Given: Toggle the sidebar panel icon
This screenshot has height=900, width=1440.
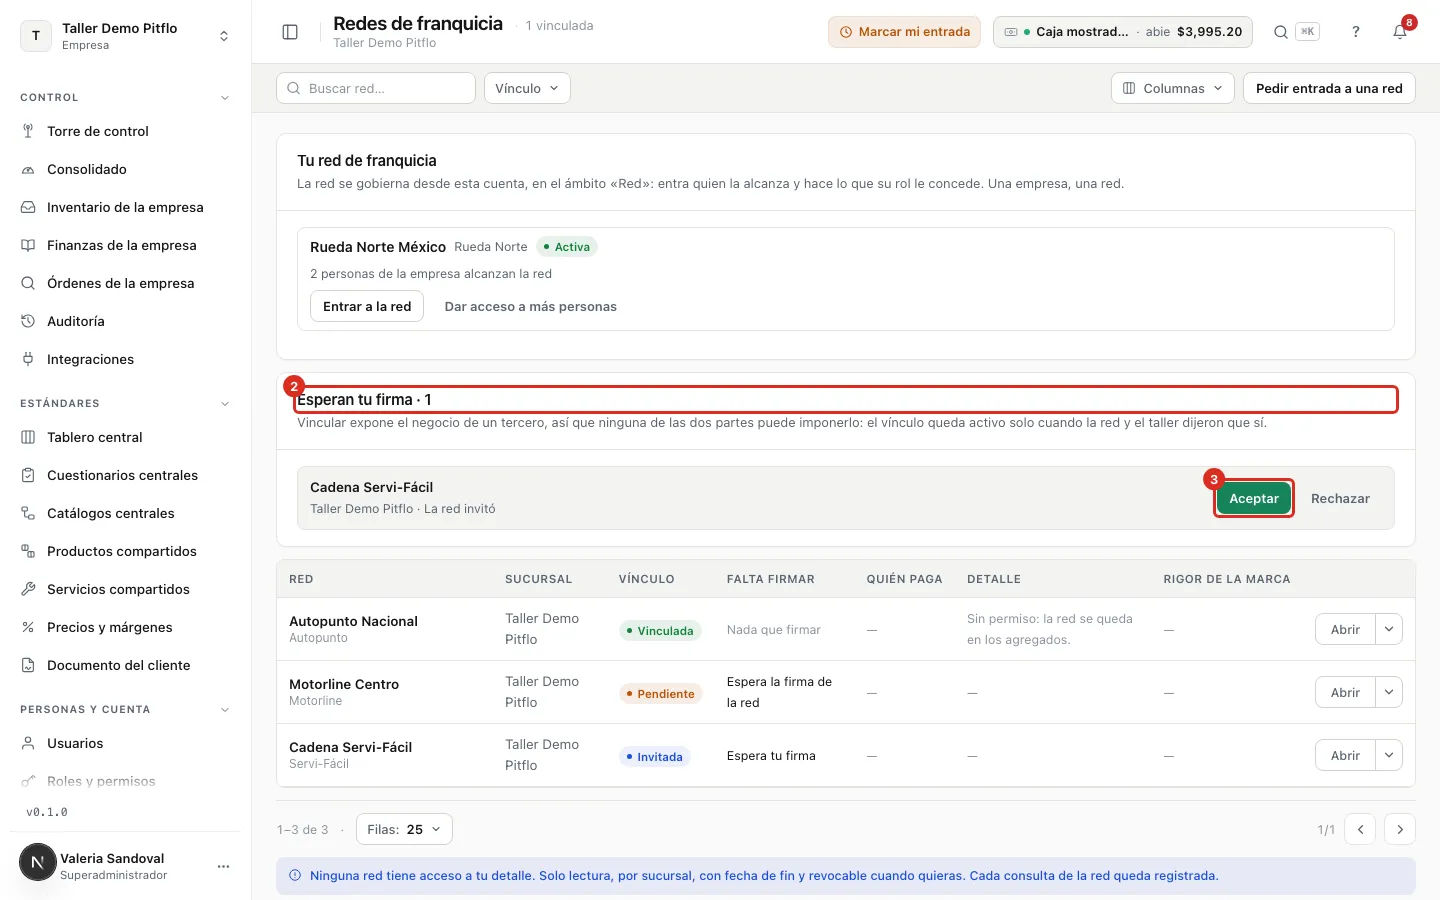Looking at the screenshot, I should coord(290,32).
